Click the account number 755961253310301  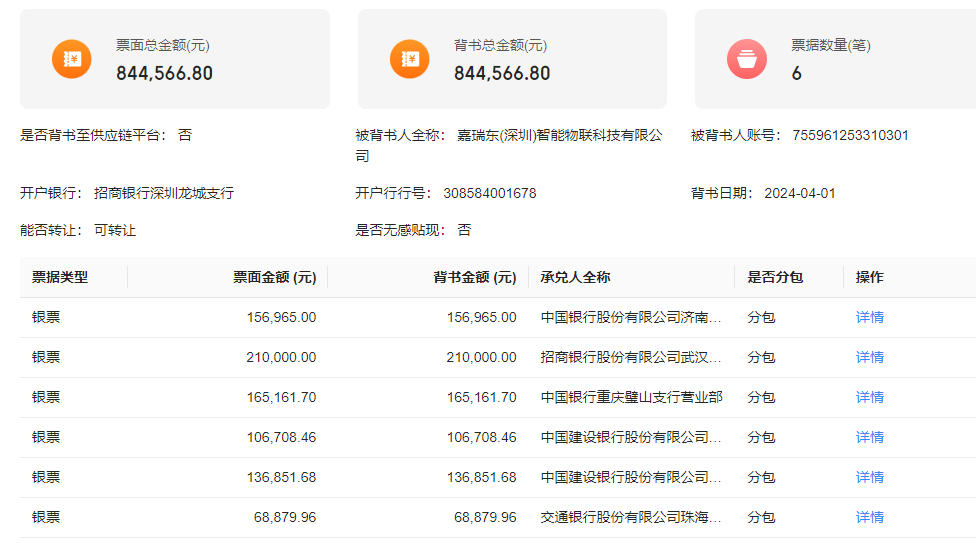(x=850, y=135)
